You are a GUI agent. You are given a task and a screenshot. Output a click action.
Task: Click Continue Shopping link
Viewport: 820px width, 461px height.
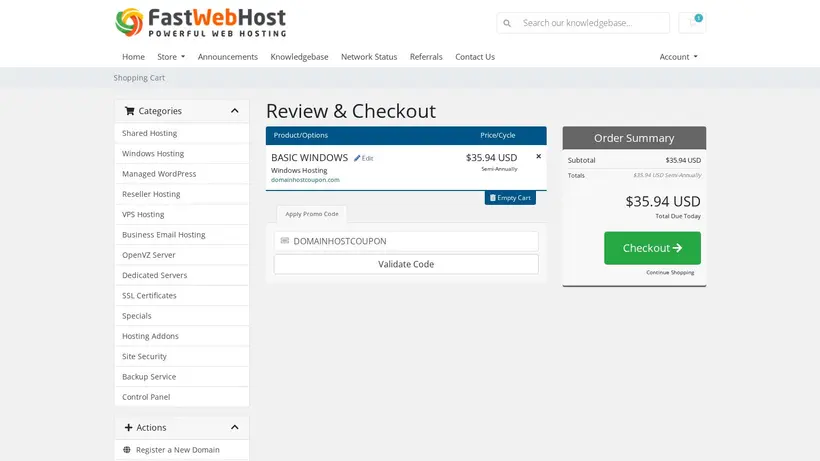click(670, 272)
